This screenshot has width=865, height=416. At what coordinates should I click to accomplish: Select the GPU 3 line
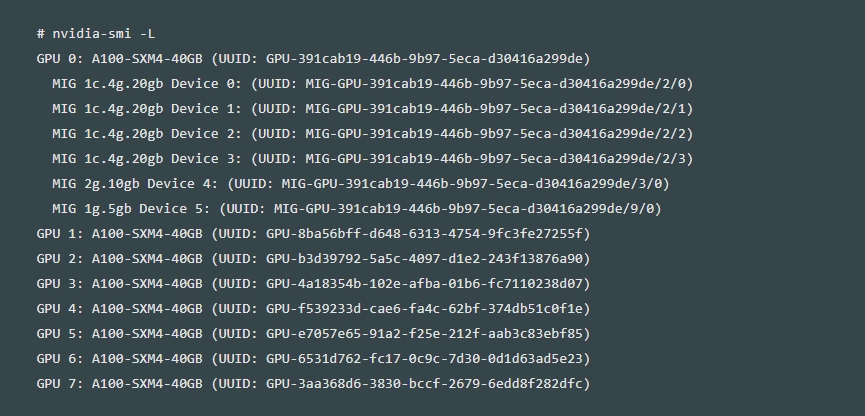tap(313, 284)
